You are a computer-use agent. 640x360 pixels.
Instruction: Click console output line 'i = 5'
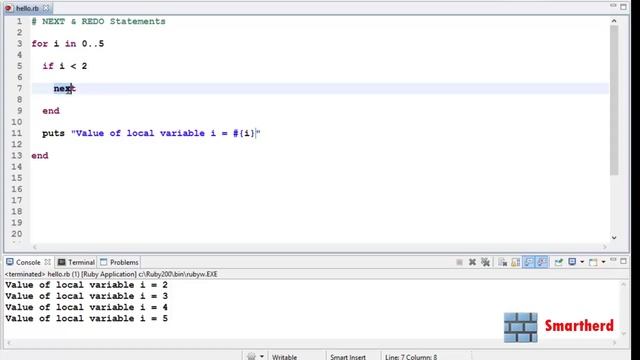(x=86, y=318)
